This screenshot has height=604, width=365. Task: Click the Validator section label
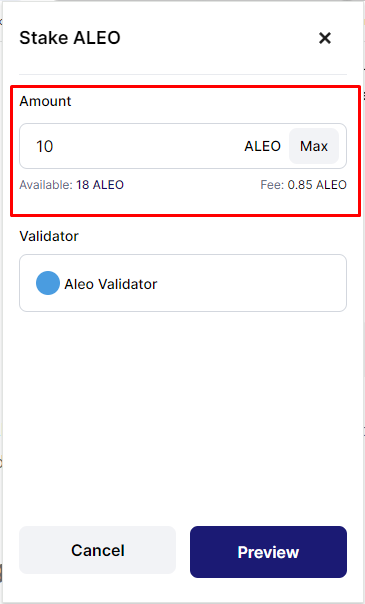click(49, 236)
